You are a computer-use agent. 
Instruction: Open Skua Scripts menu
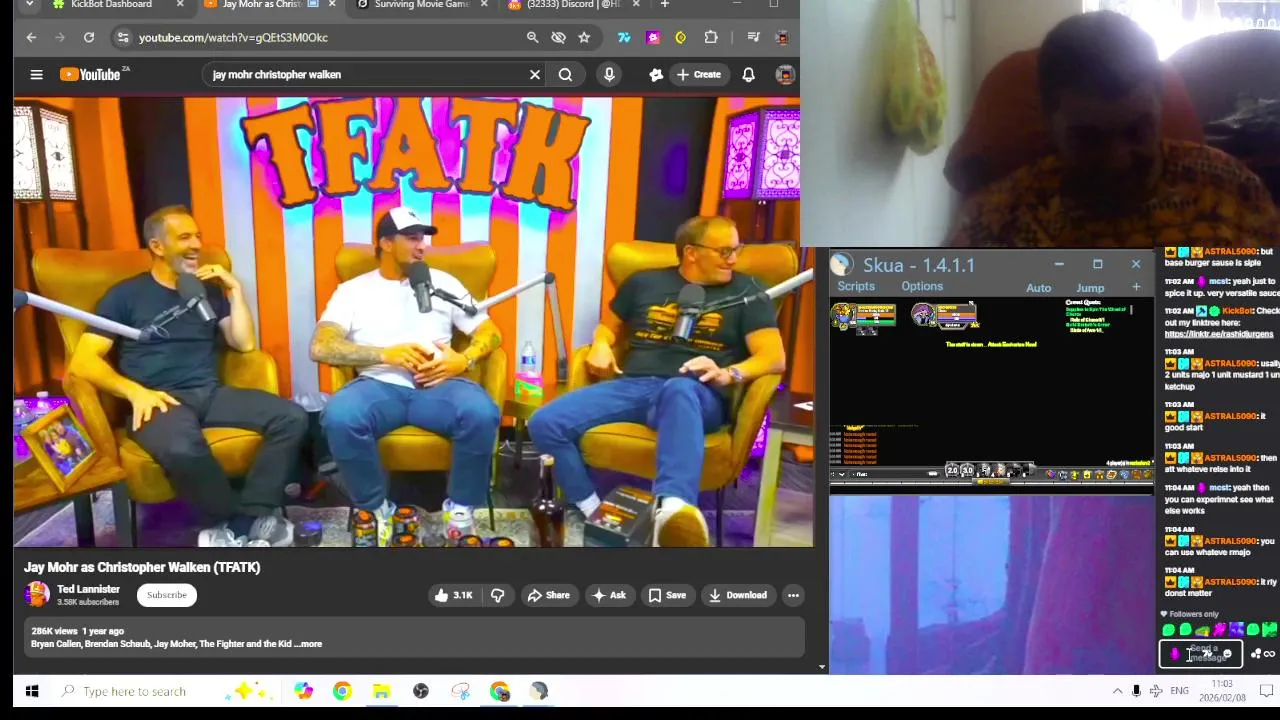(856, 287)
